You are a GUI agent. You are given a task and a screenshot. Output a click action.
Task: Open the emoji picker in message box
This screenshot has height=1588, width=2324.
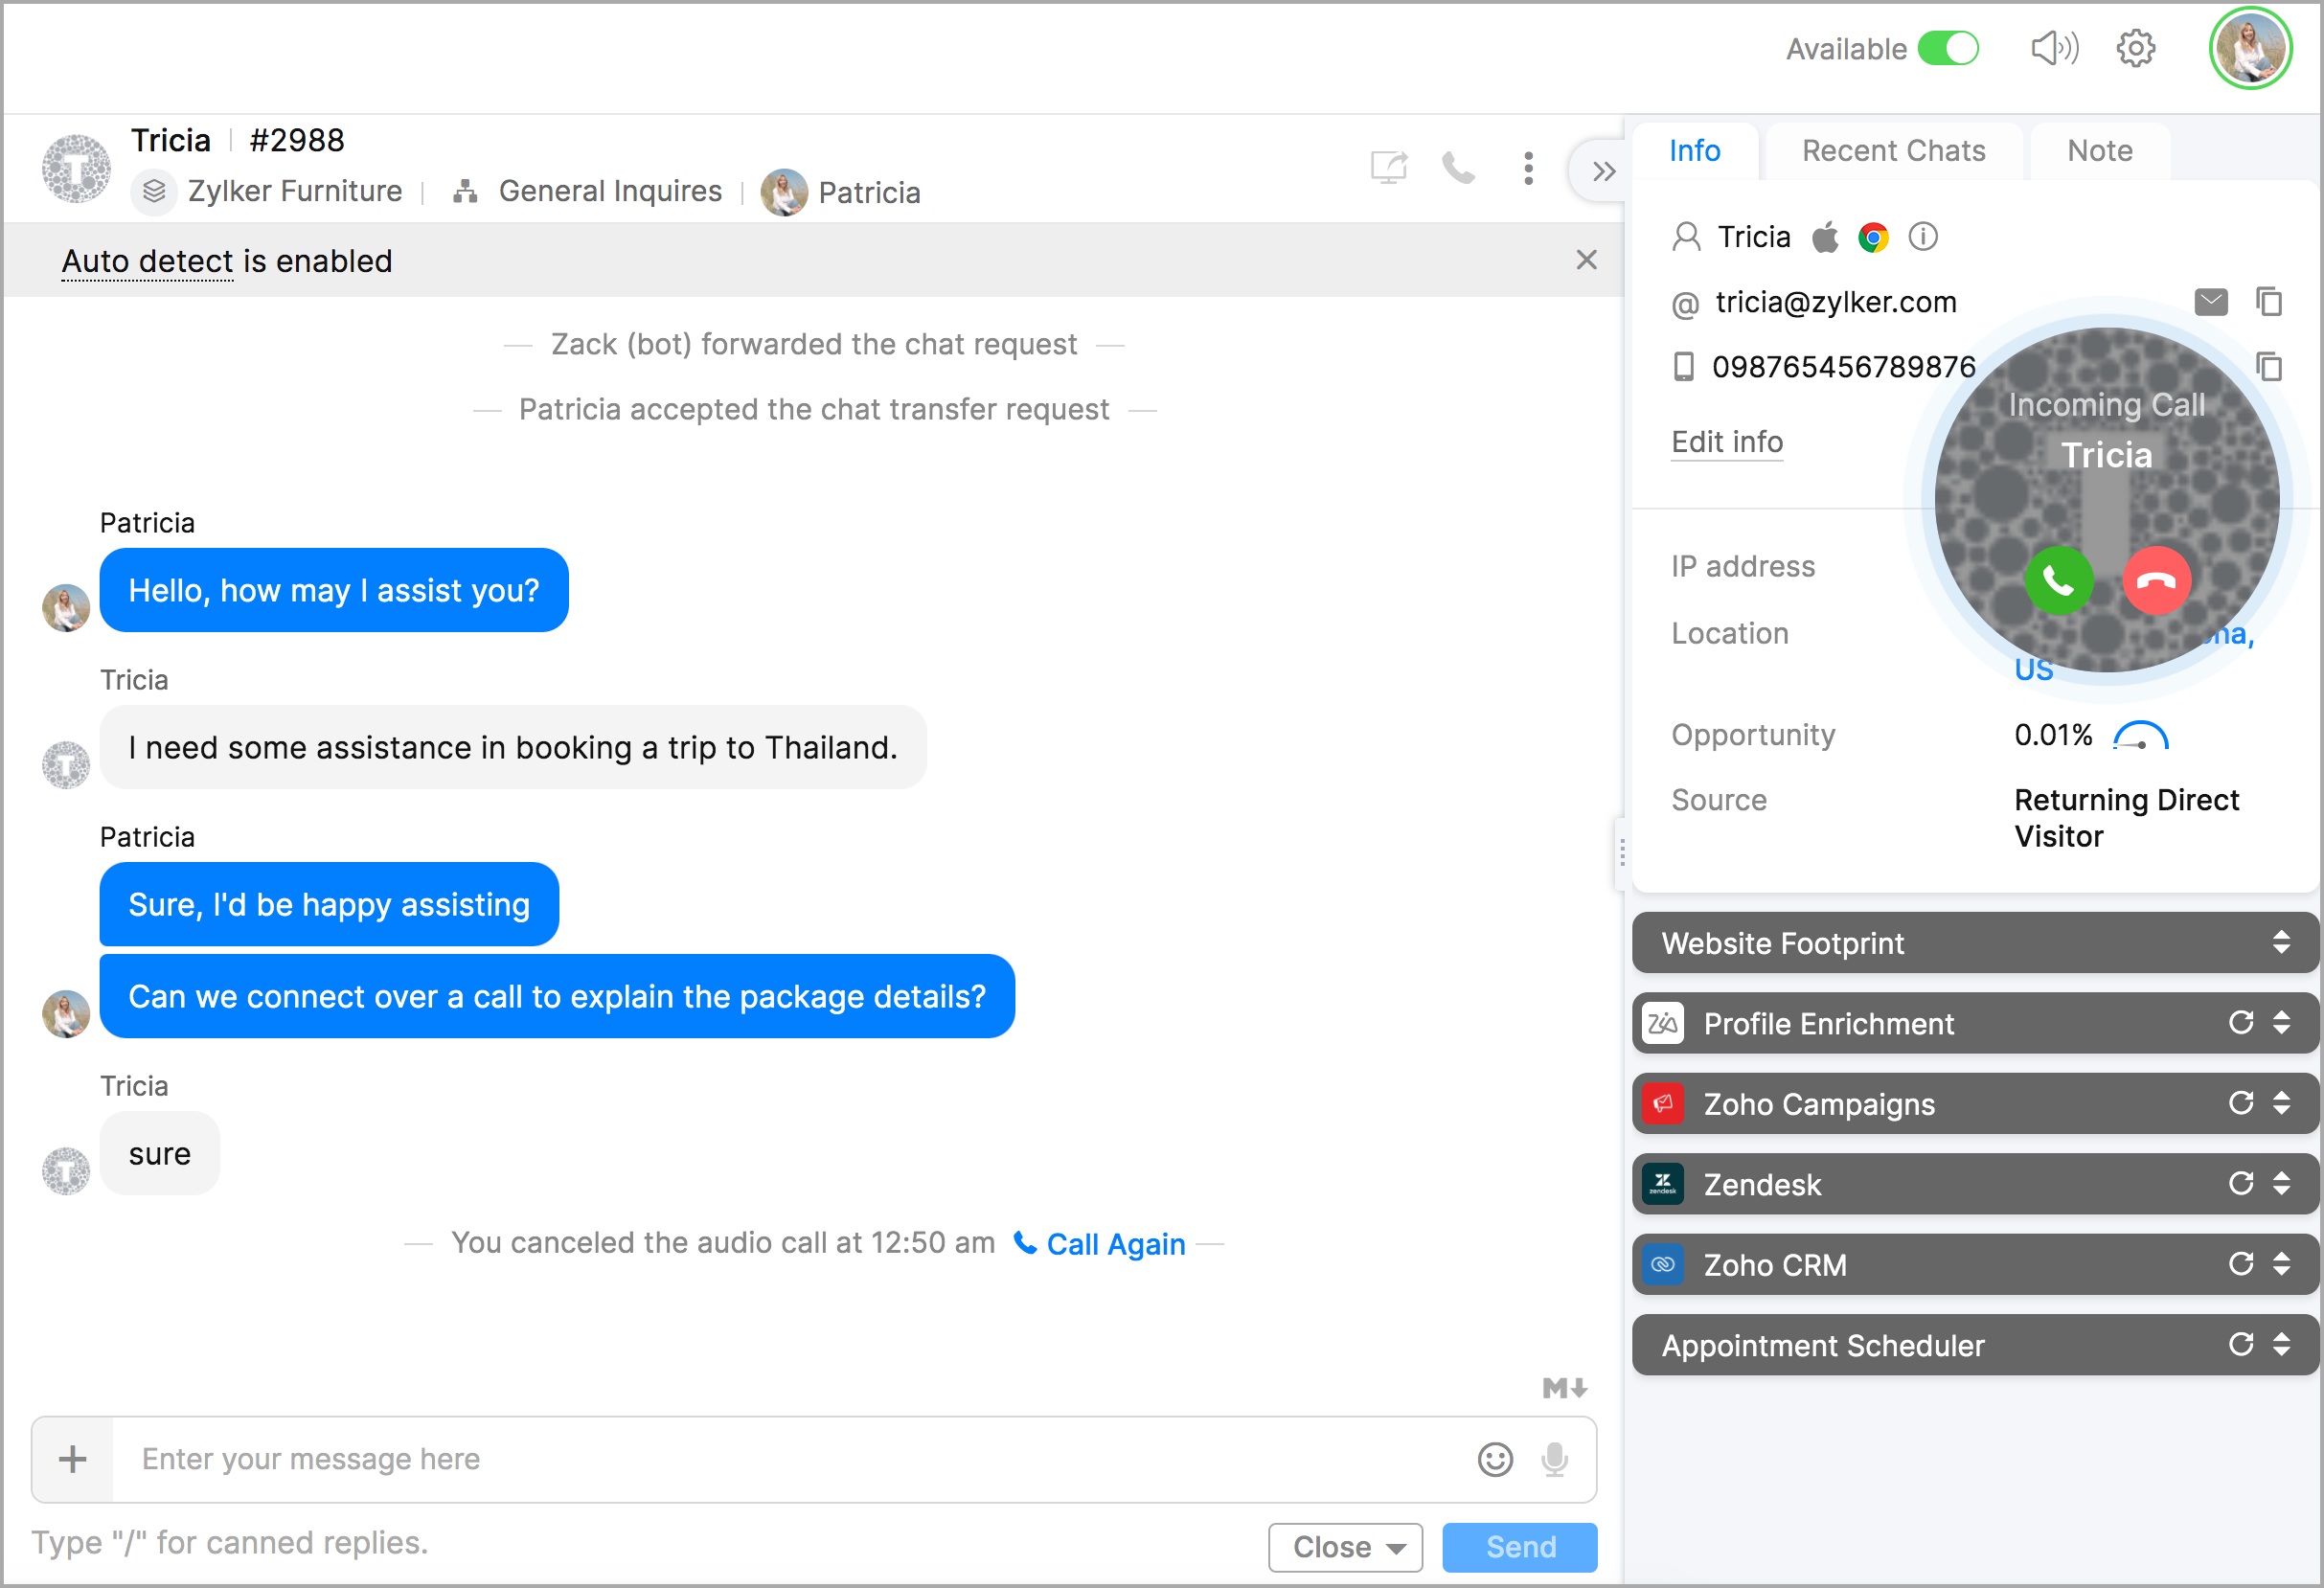[x=1494, y=1459]
